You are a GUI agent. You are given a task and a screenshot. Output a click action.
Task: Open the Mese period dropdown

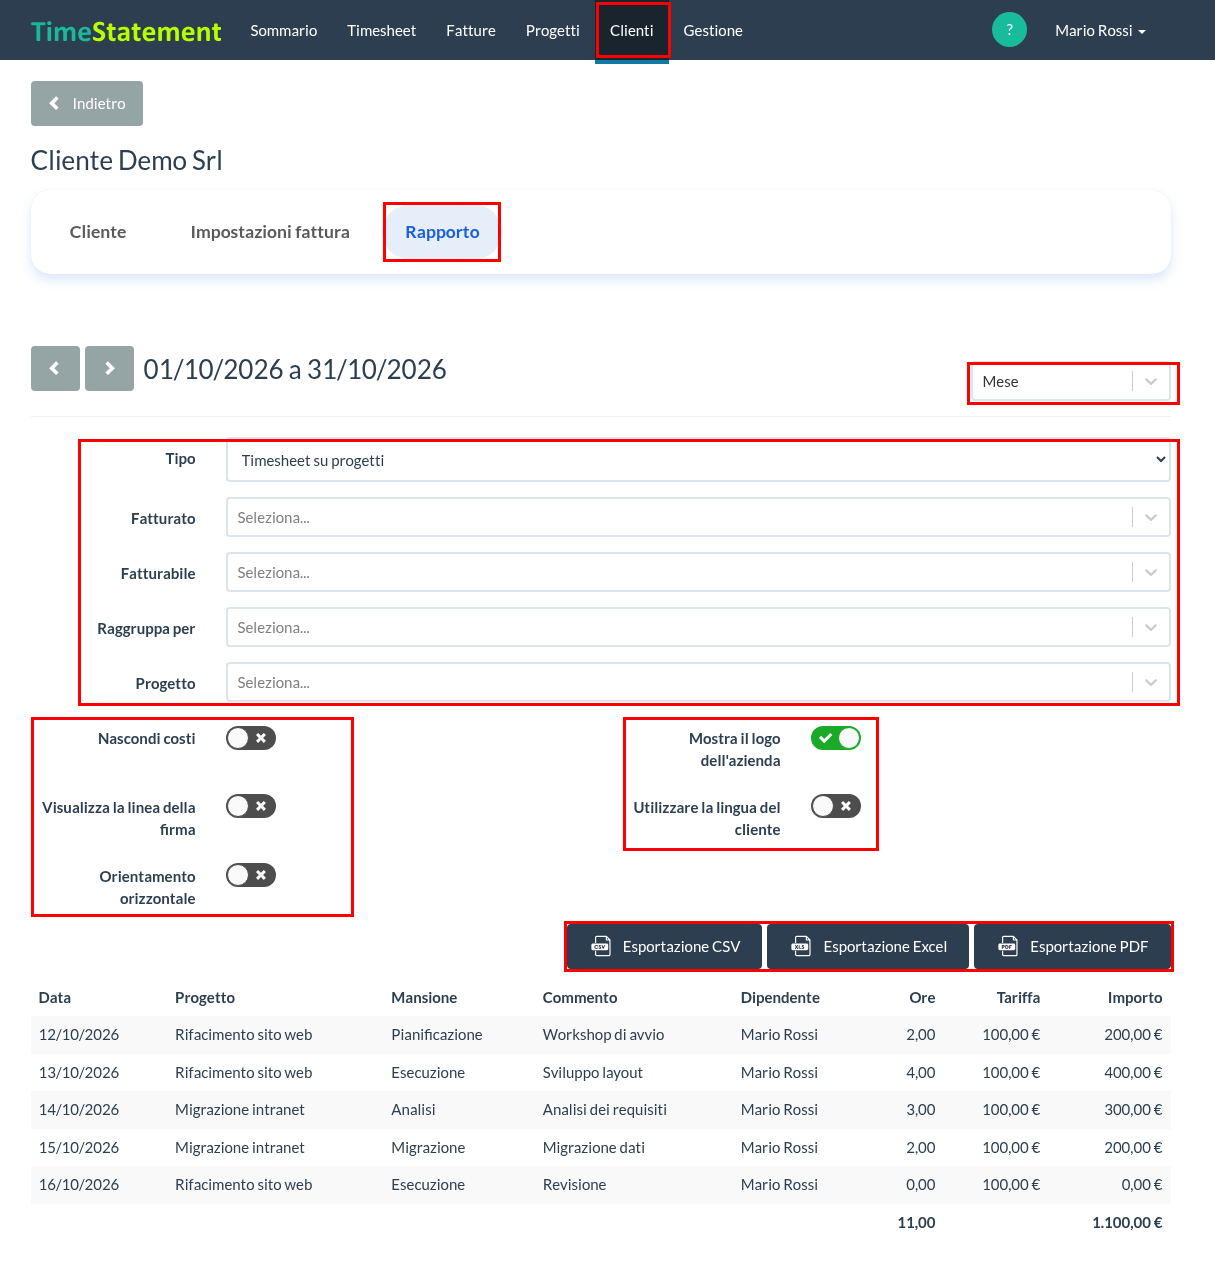click(x=1071, y=382)
